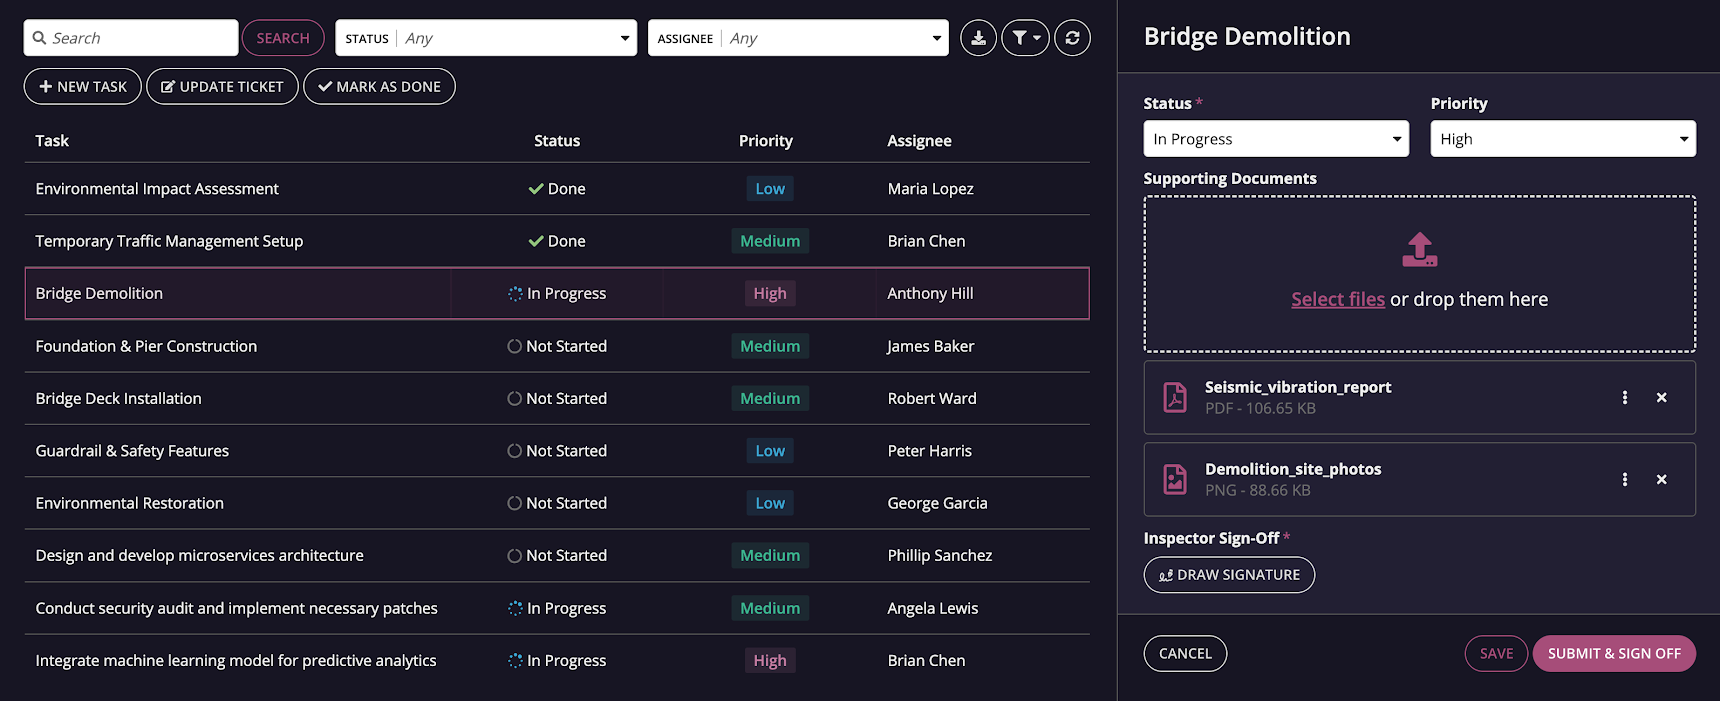Click the refresh list icon
1720x701 pixels.
[x=1072, y=38]
